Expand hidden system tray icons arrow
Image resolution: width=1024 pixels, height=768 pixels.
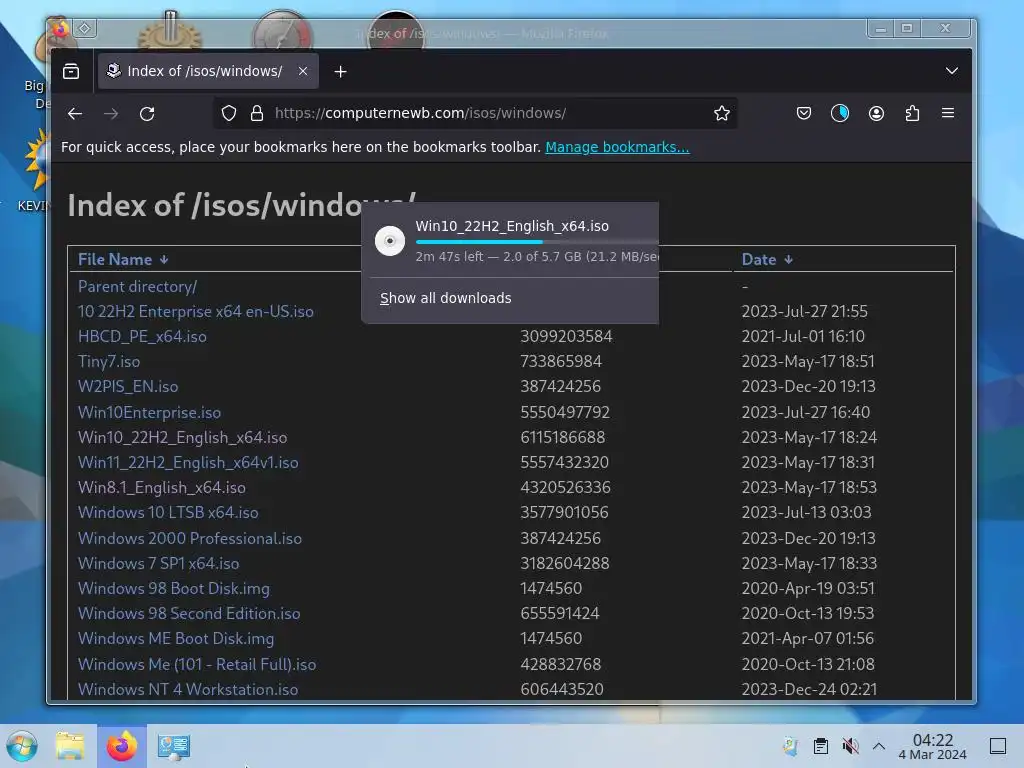(x=879, y=746)
